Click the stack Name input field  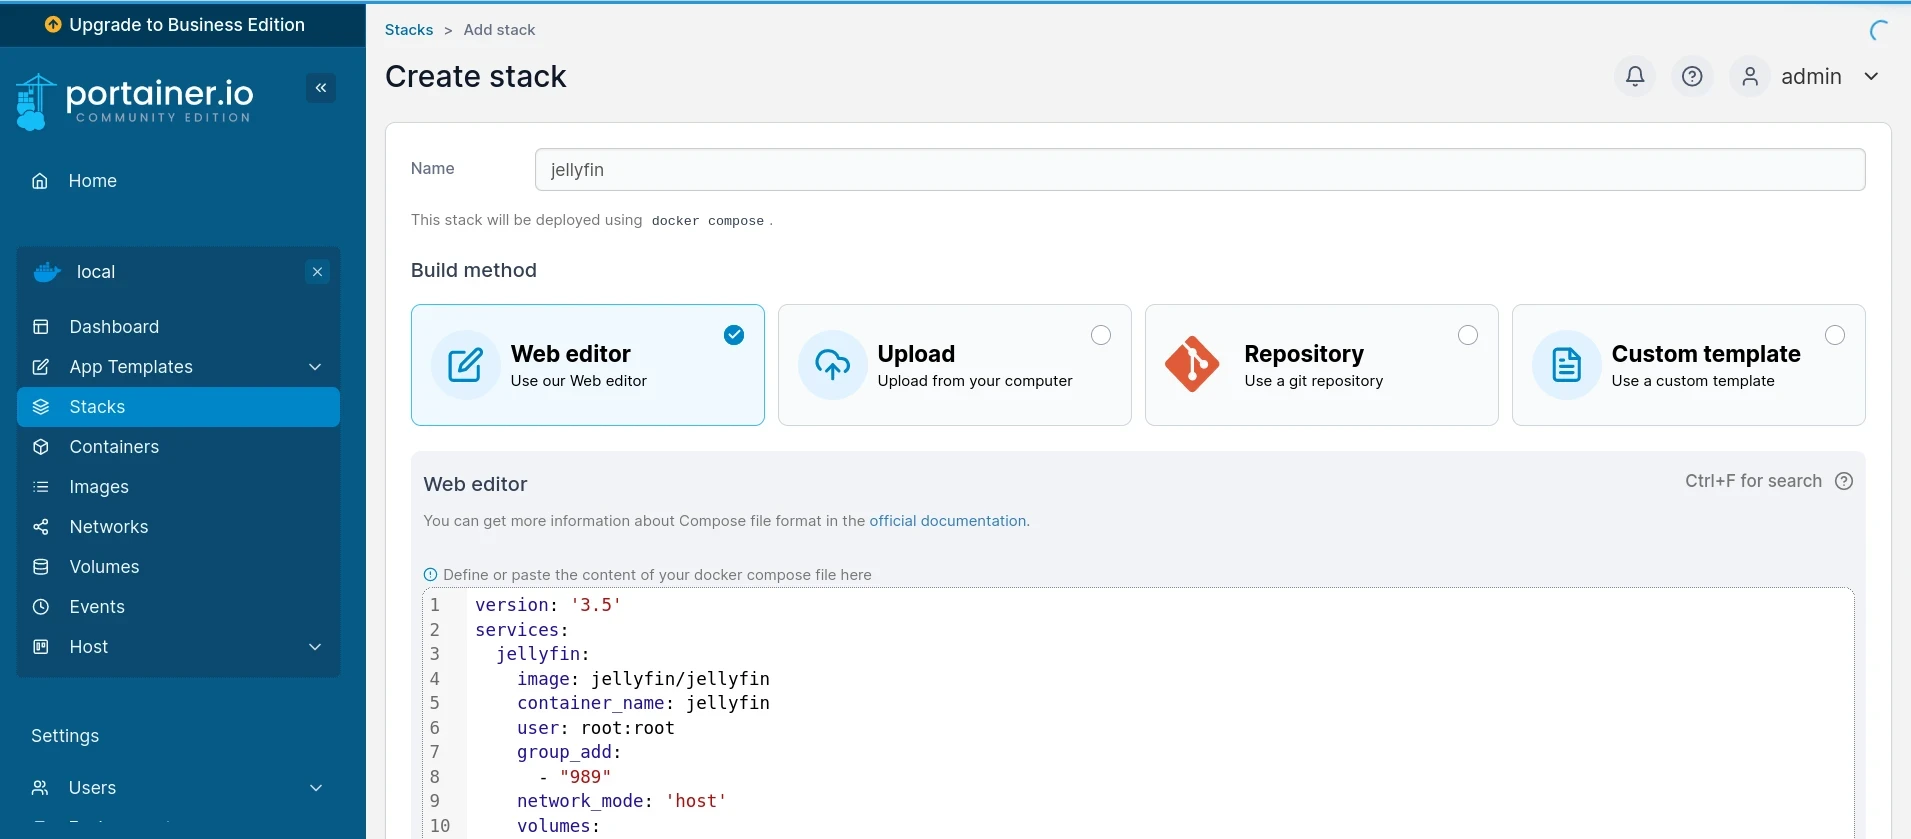coord(1199,170)
